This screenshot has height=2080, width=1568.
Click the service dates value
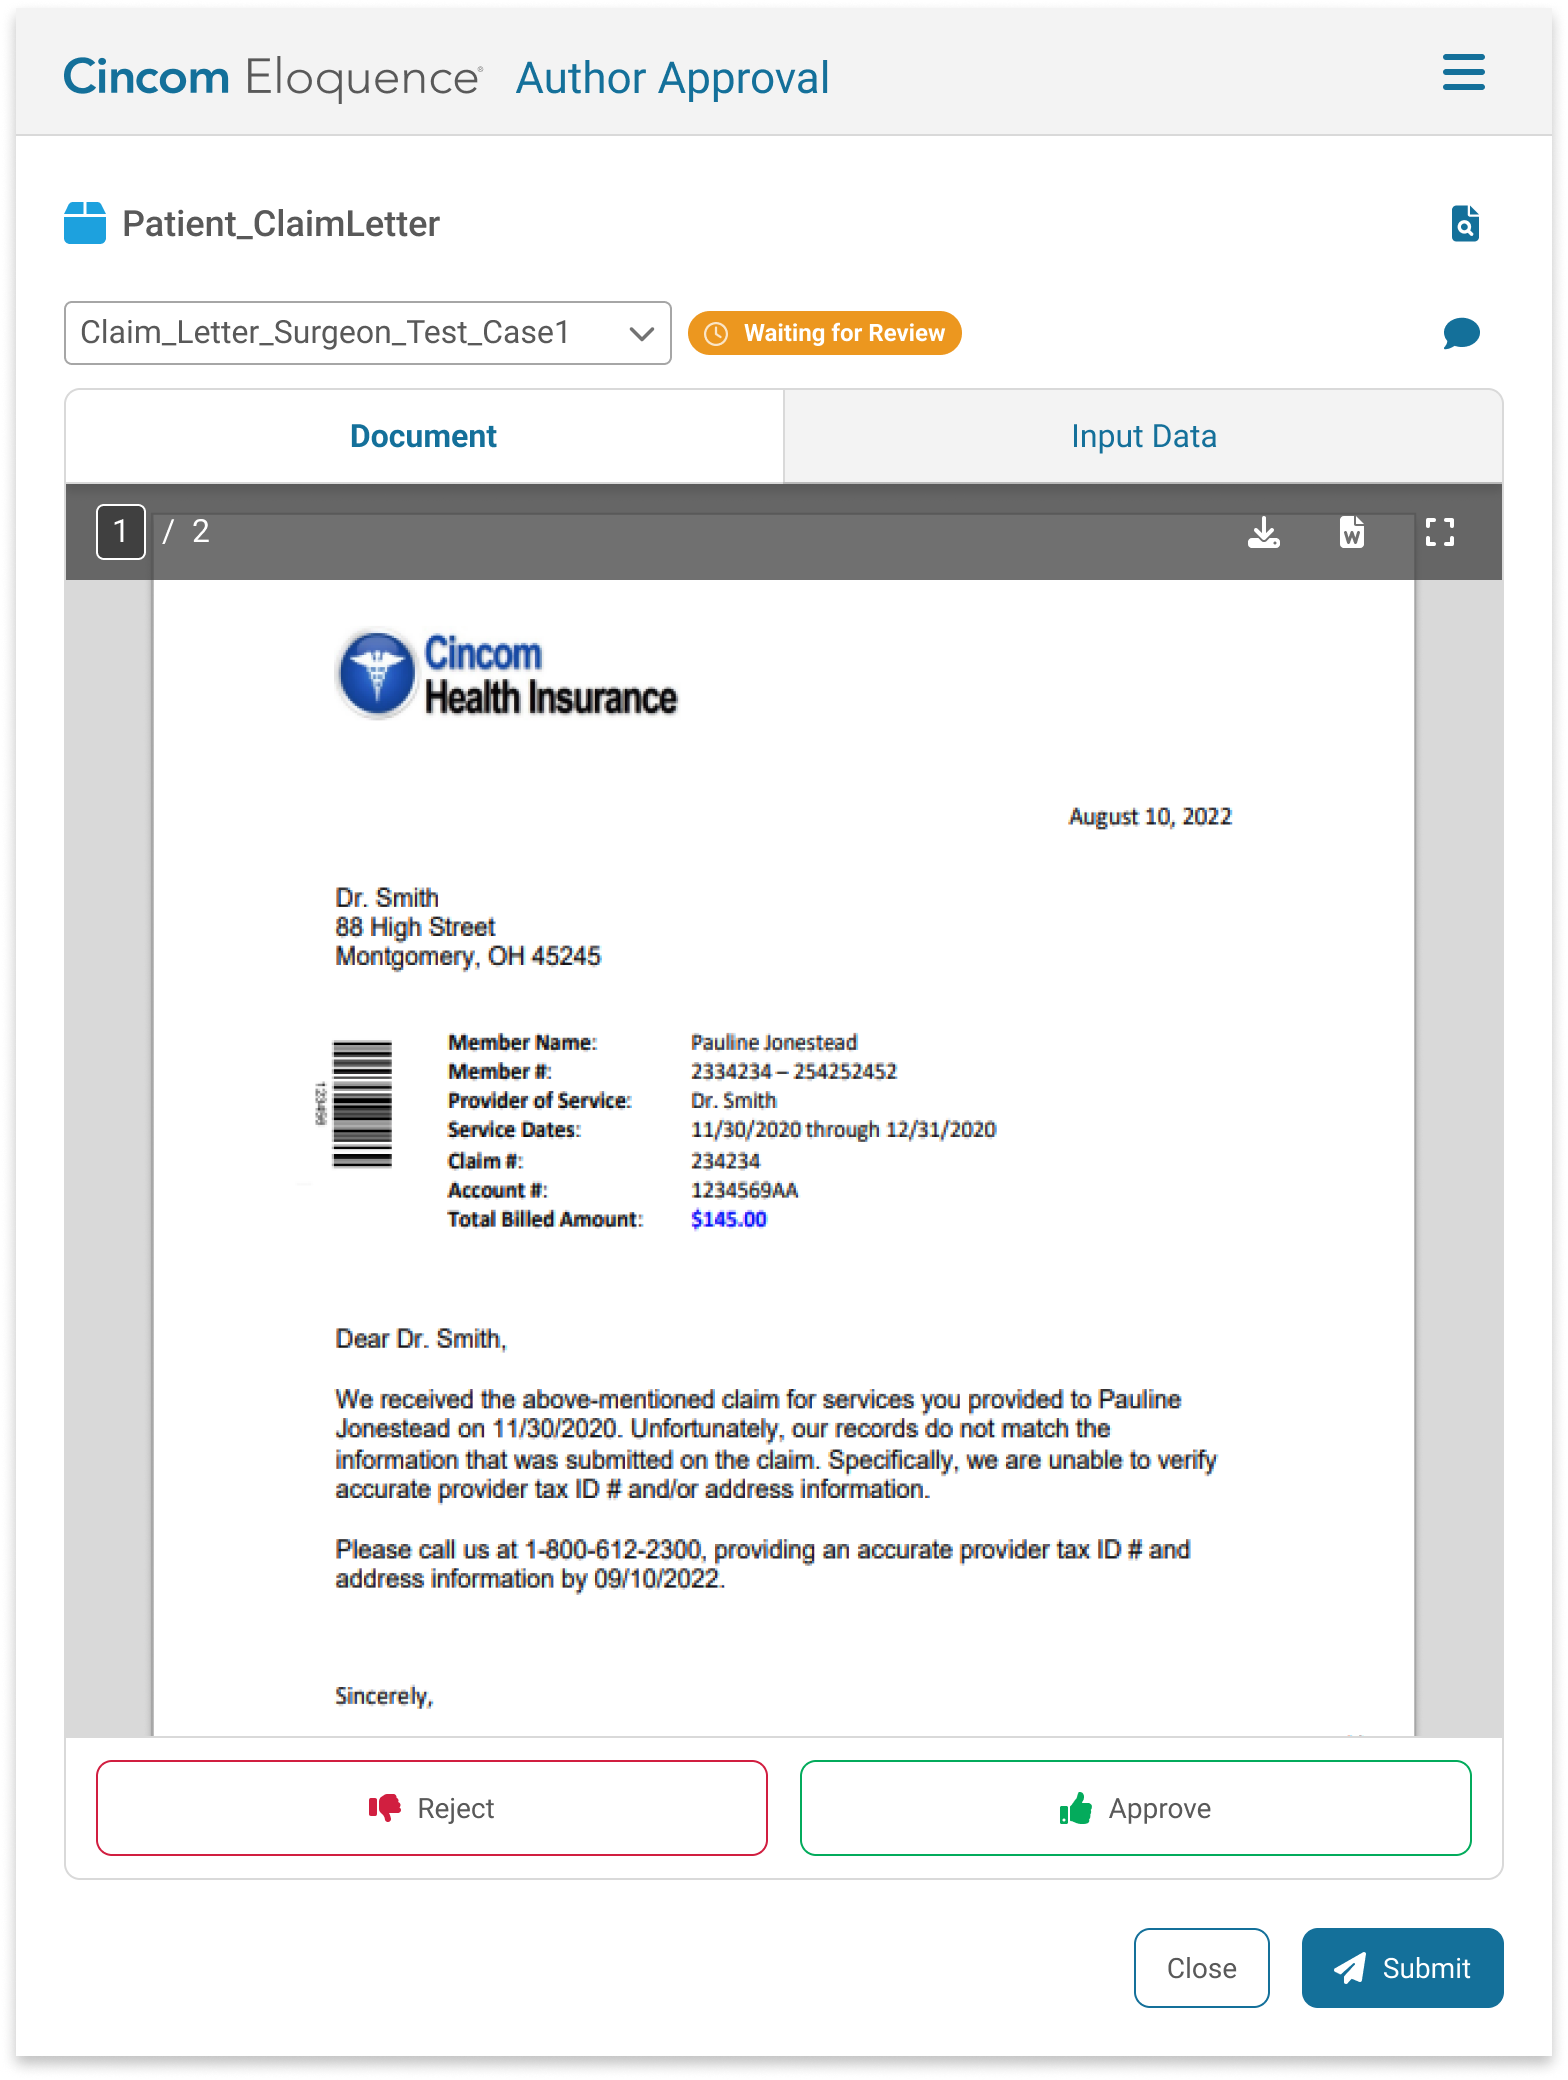tap(844, 1129)
